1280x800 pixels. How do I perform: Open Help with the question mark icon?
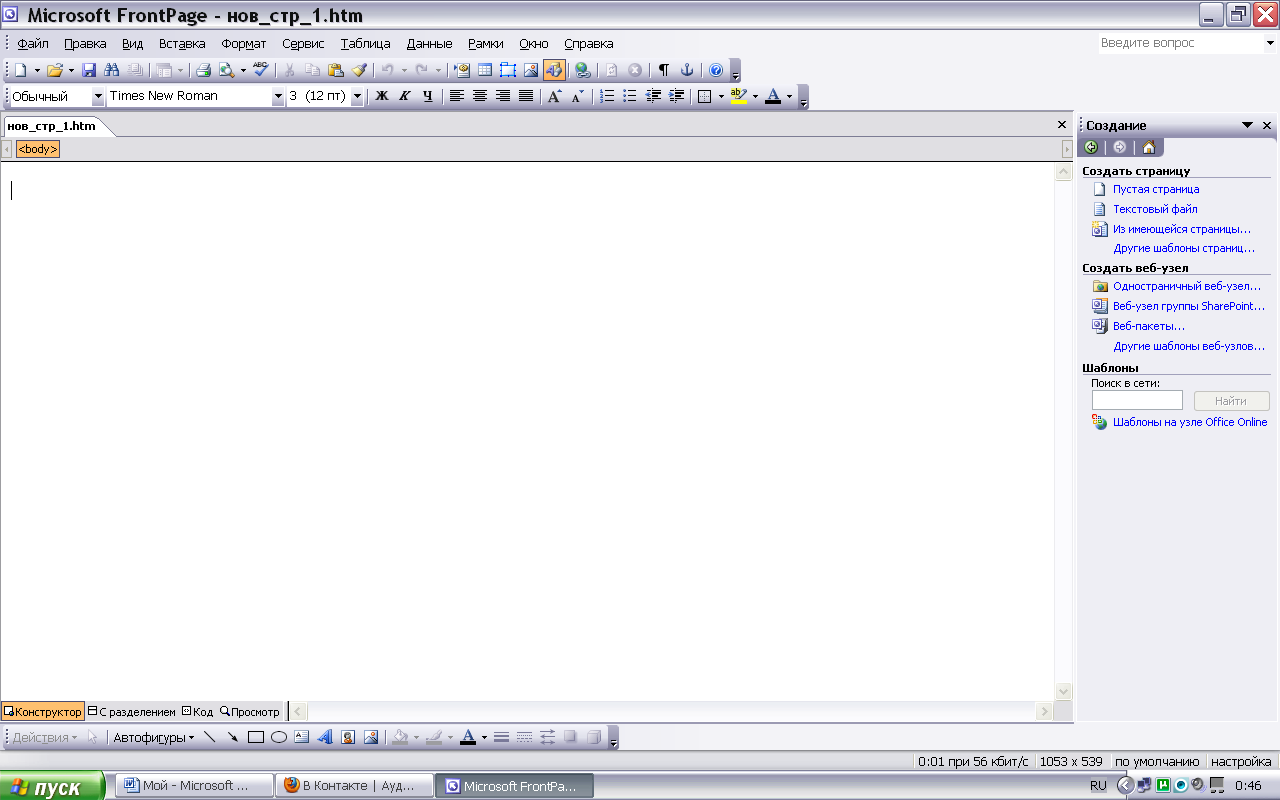pos(716,70)
